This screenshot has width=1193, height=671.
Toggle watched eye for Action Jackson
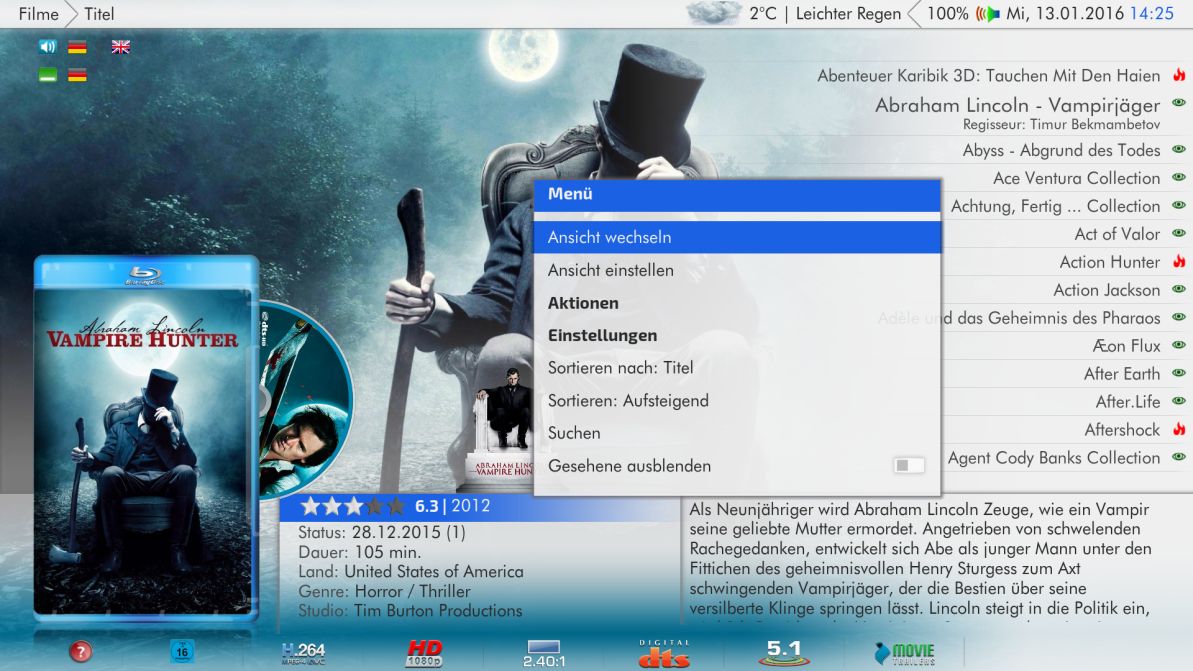(1179, 289)
